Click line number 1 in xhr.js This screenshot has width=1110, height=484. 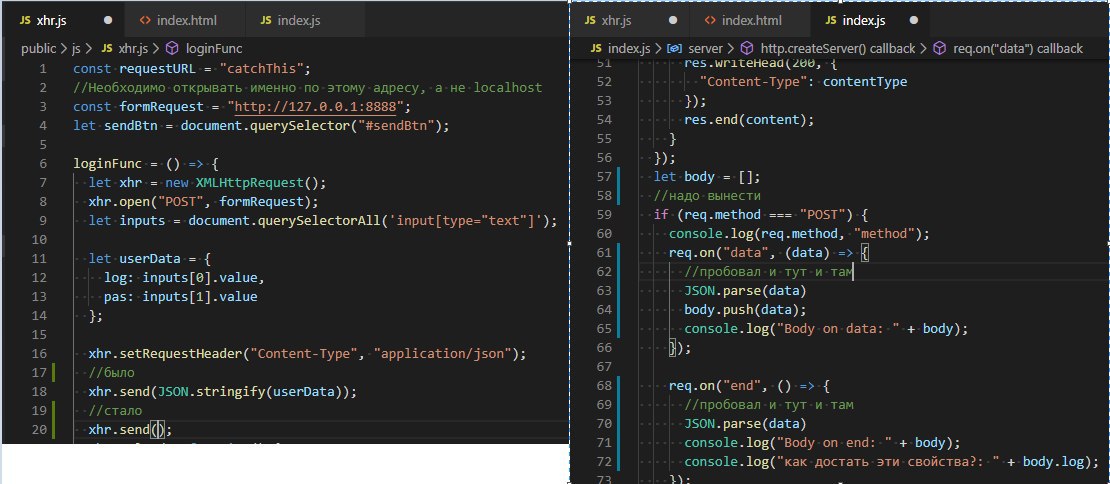pyautogui.click(x=42, y=69)
